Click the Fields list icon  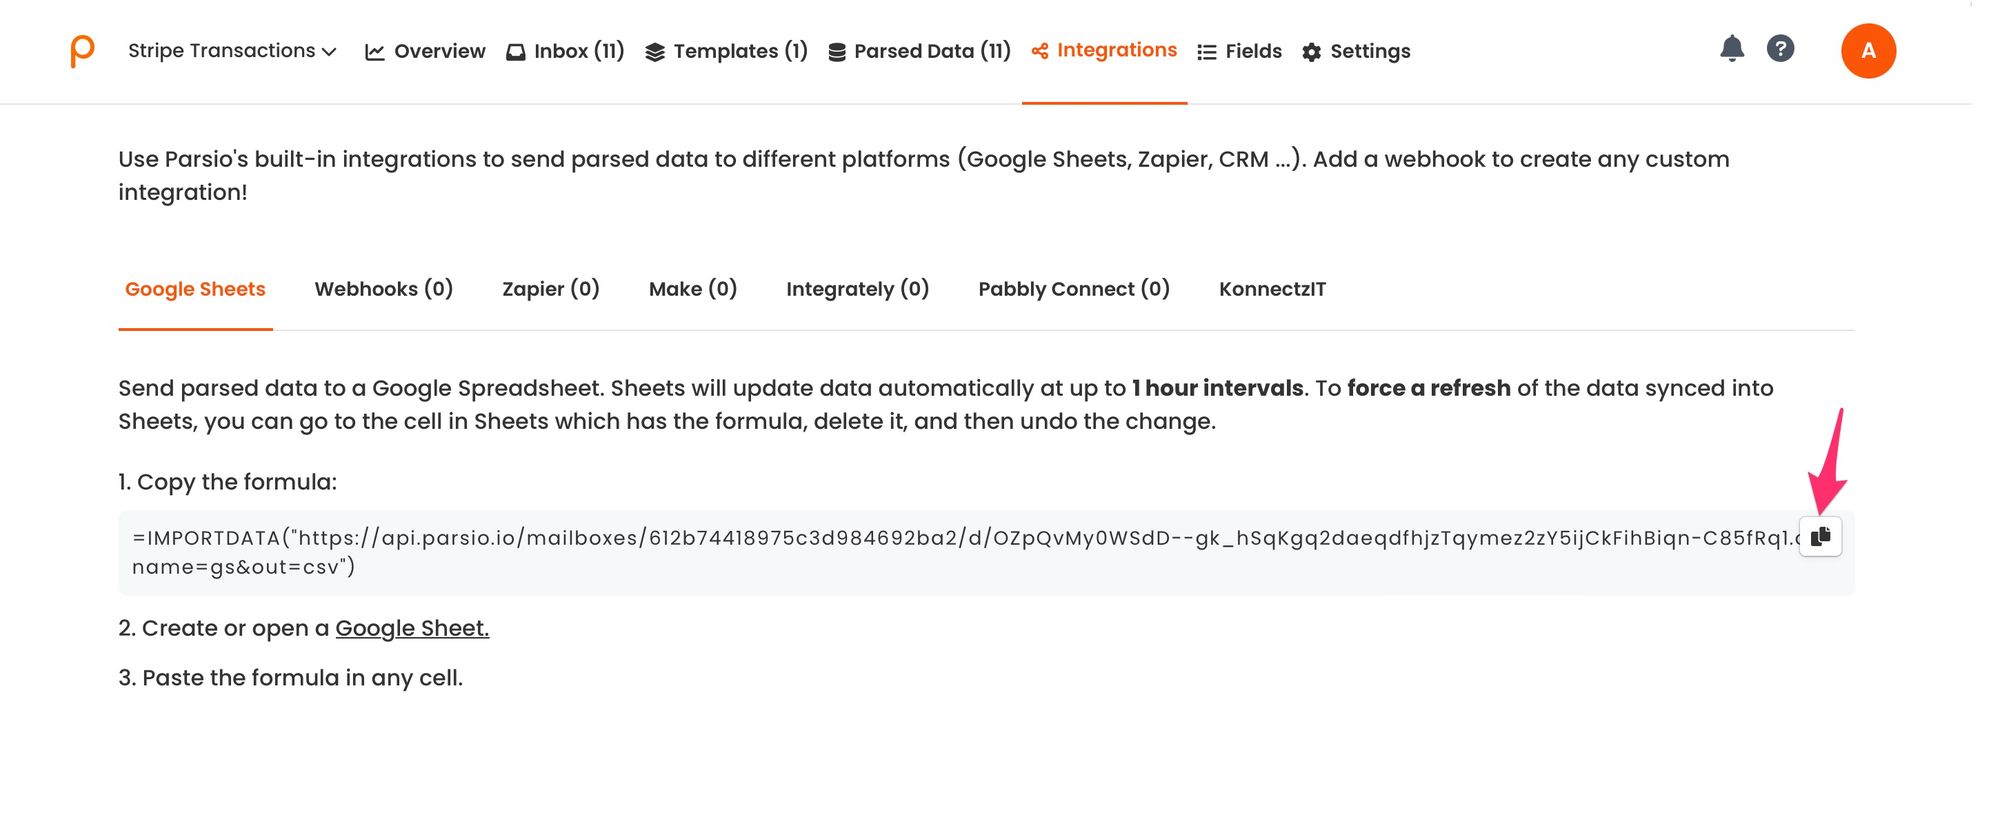point(1207,52)
